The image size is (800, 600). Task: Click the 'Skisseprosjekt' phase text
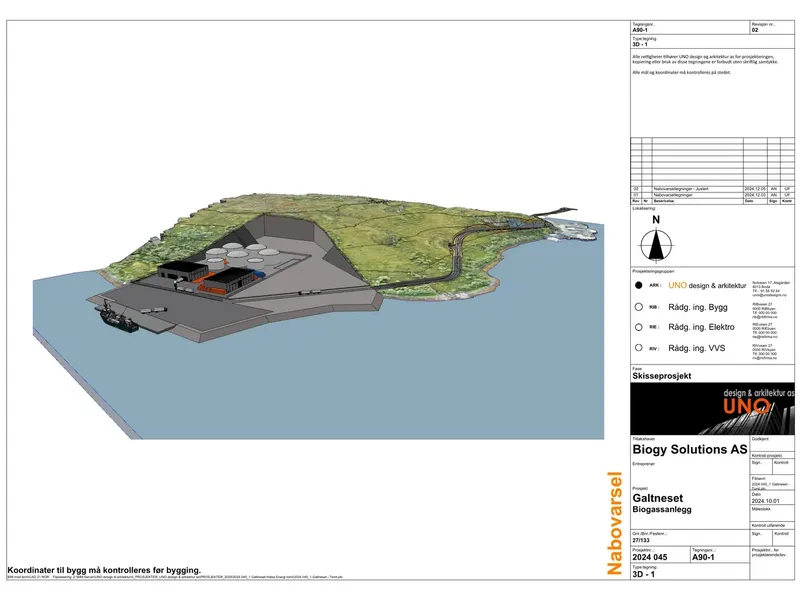pos(662,376)
